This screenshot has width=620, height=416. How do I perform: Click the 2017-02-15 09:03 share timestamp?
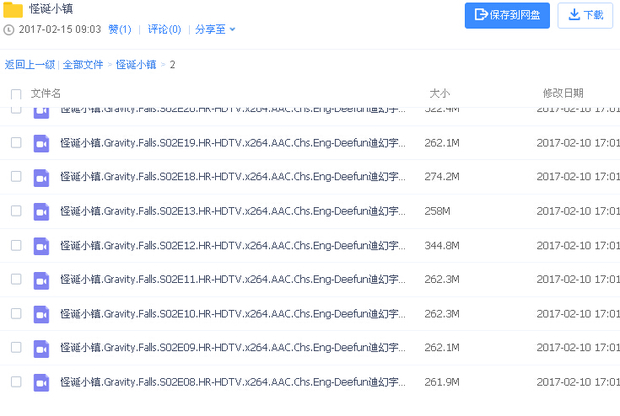point(60,29)
